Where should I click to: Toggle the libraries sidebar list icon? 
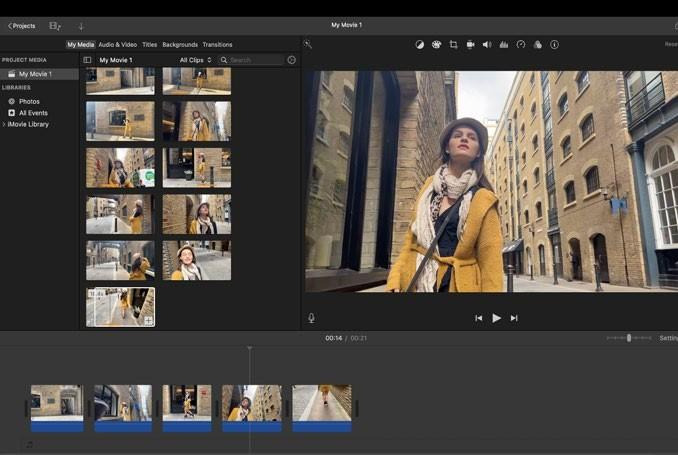coord(87,60)
